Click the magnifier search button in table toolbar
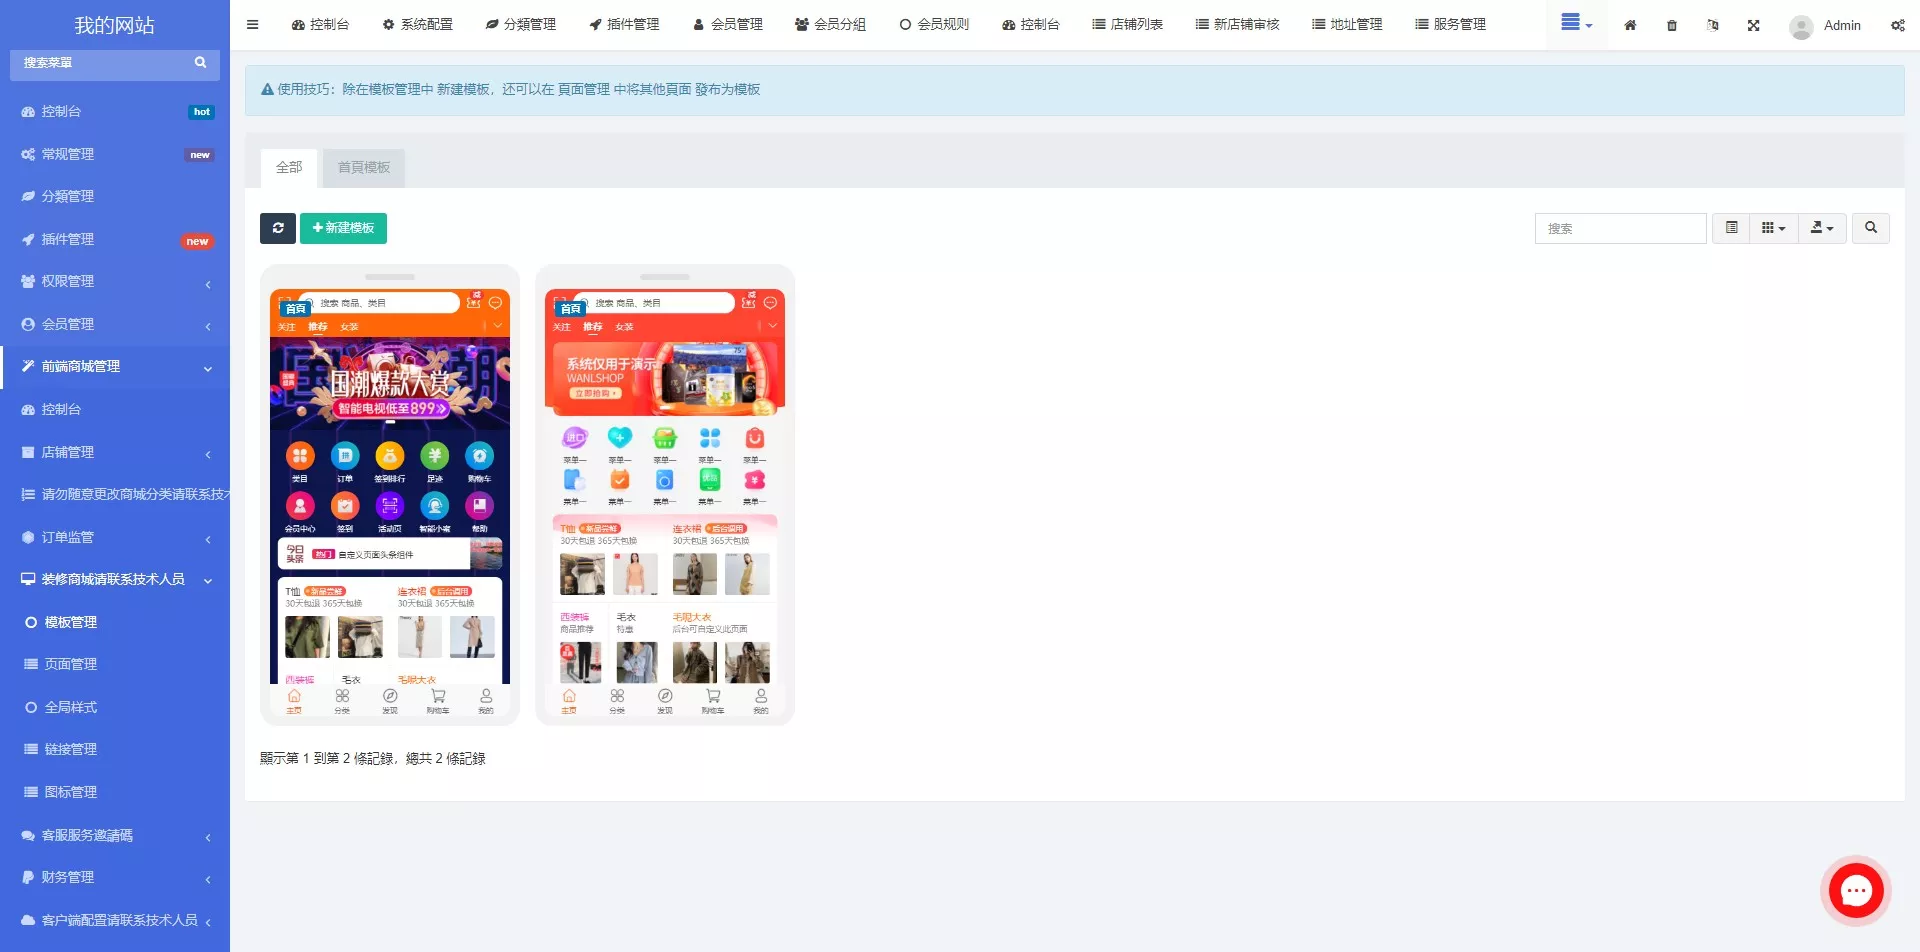This screenshot has height=952, width=1920. pos(1870,228)
